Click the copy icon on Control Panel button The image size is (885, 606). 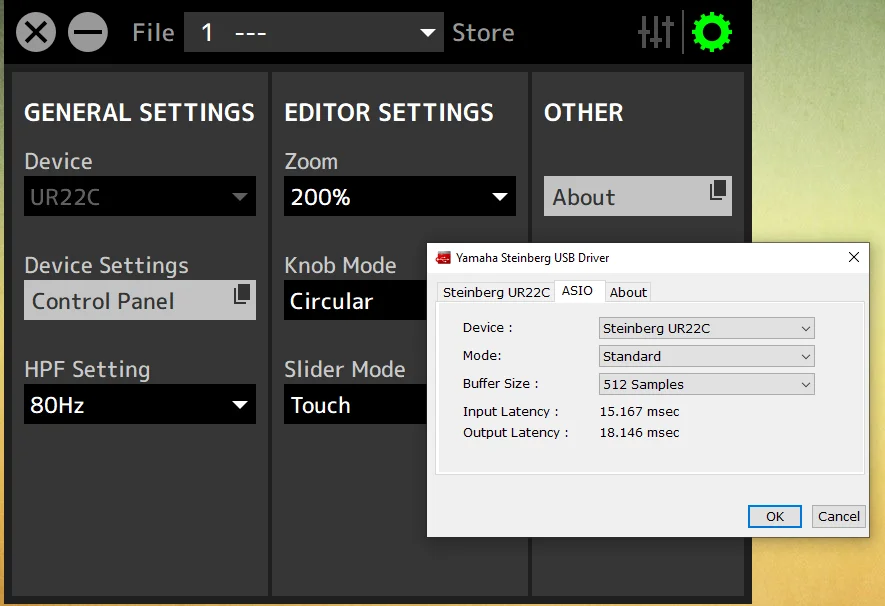click(240, 292)
